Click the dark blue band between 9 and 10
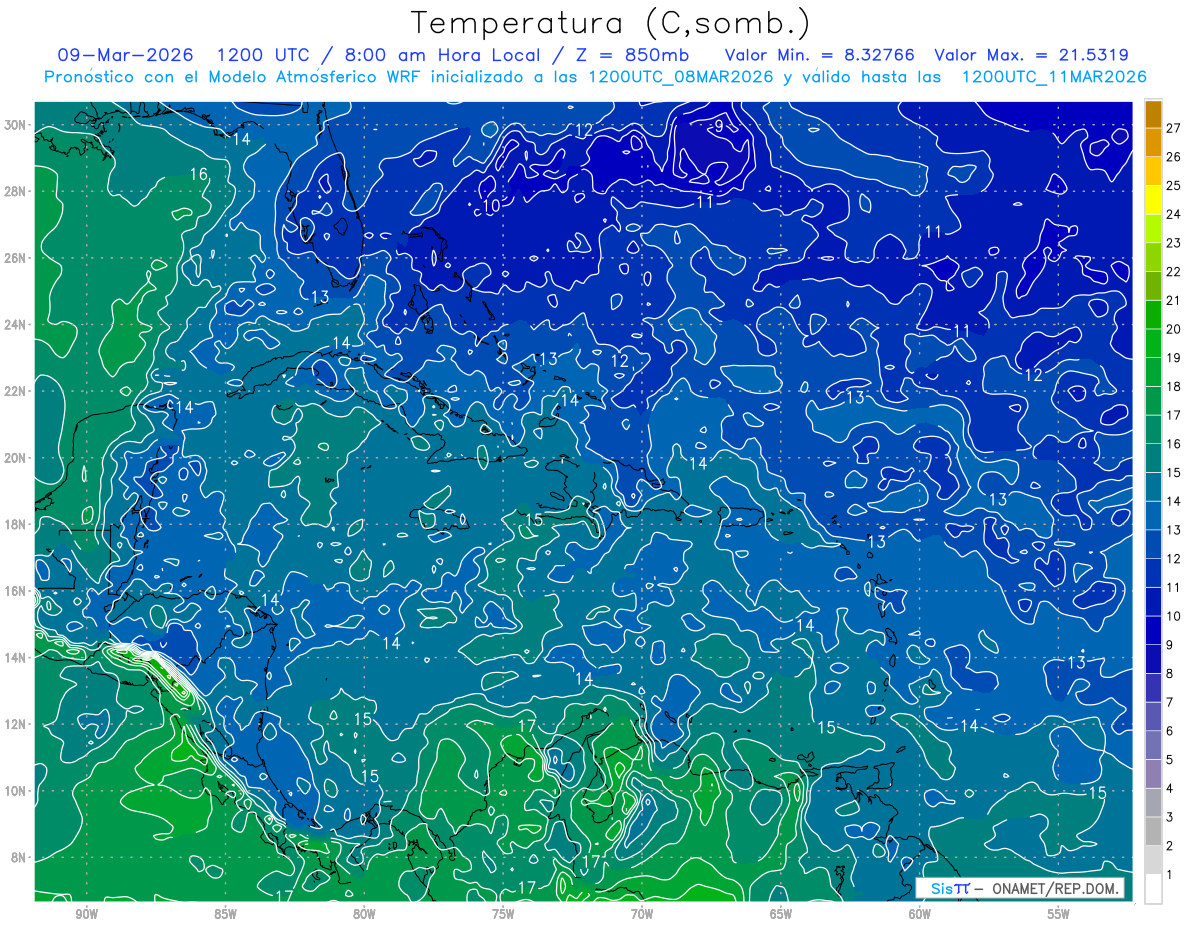This screenshot has height=927, width=1200. pos(1153,631)
